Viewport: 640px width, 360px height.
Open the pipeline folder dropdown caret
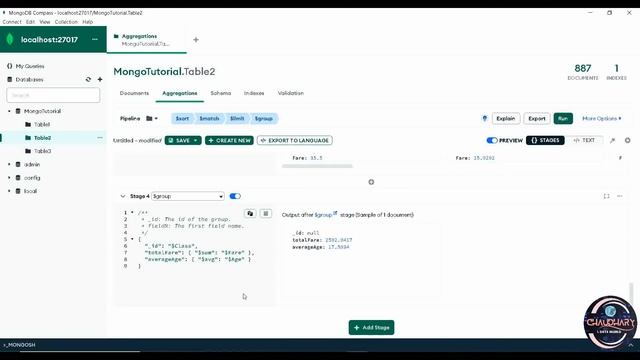[156, 118]
